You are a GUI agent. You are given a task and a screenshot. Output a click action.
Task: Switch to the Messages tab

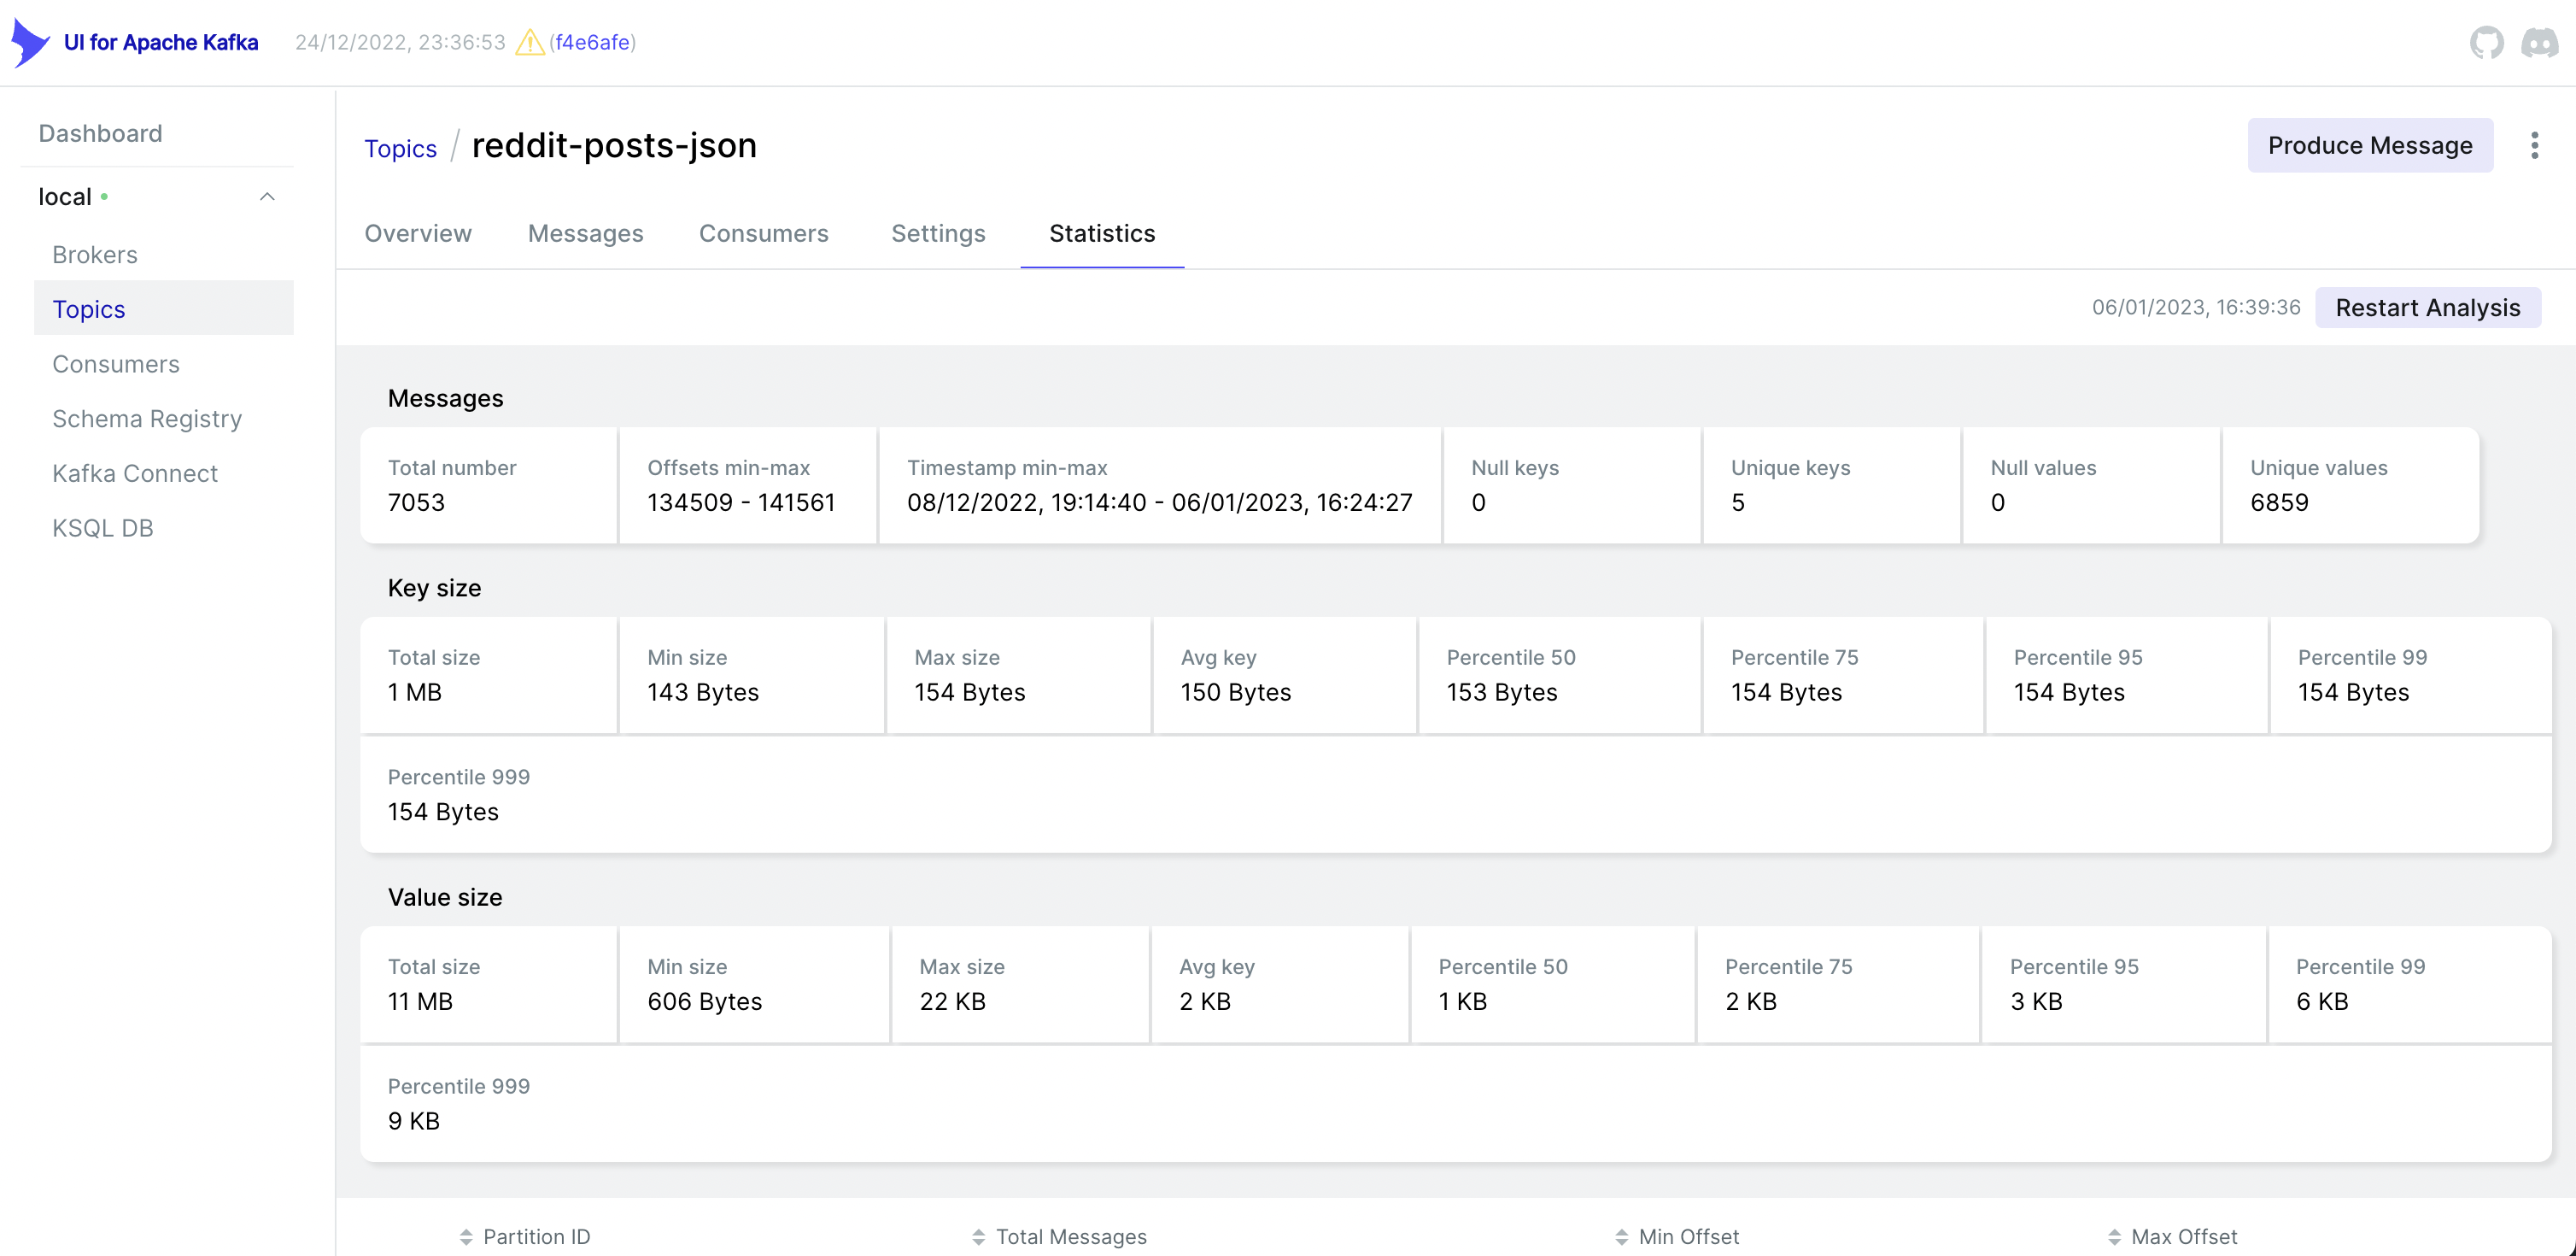586,233
